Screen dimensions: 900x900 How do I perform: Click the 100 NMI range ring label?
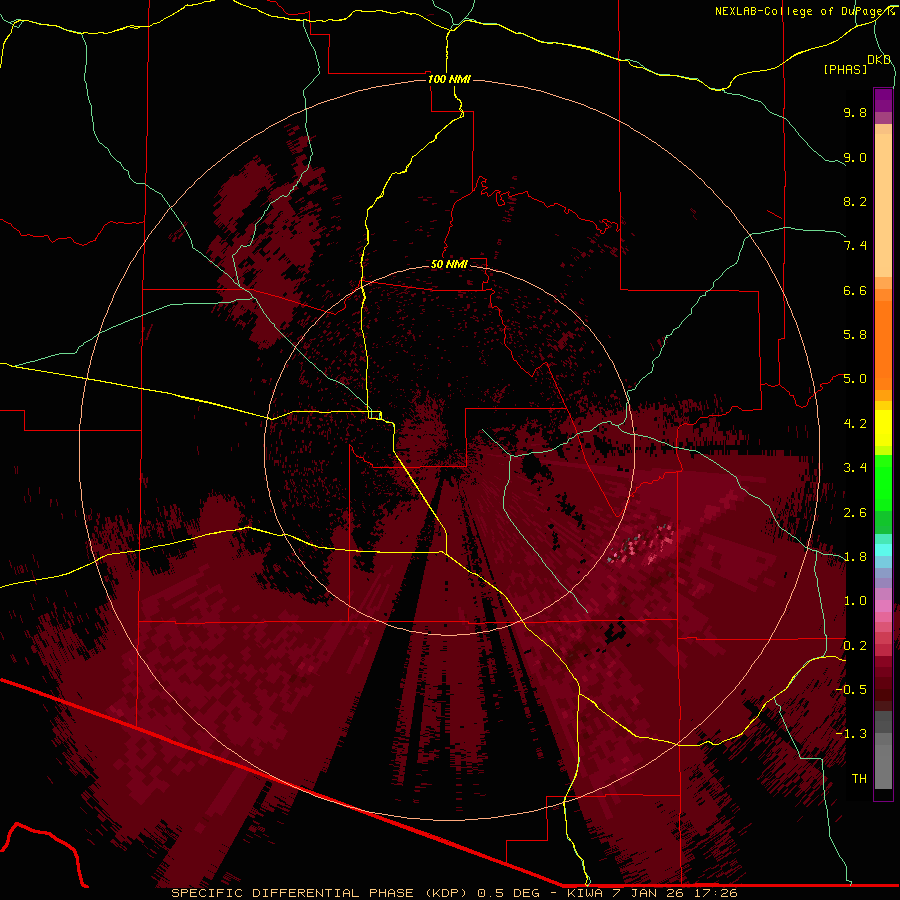[x=449, y=79]
